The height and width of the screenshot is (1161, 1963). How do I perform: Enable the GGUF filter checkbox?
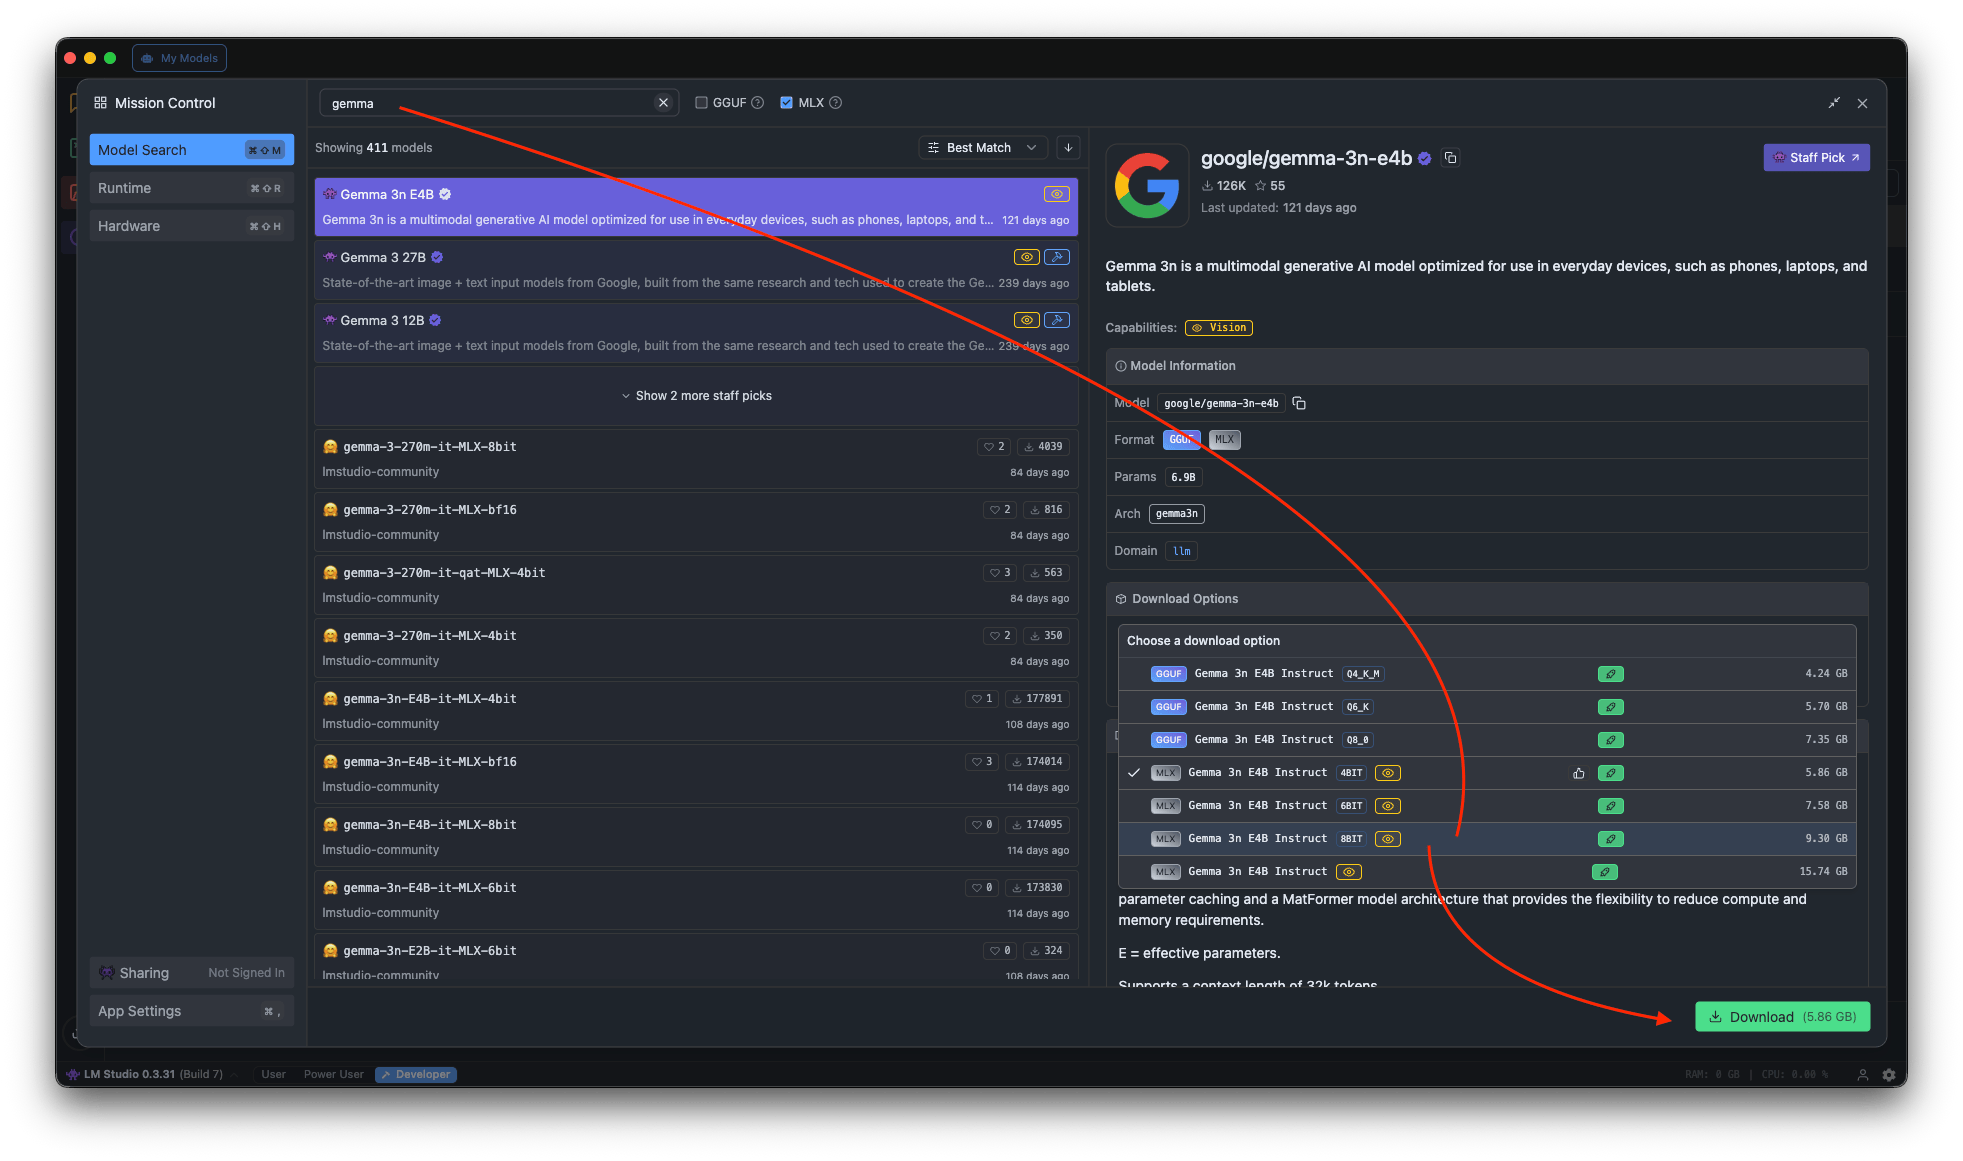tap(702, 103)
